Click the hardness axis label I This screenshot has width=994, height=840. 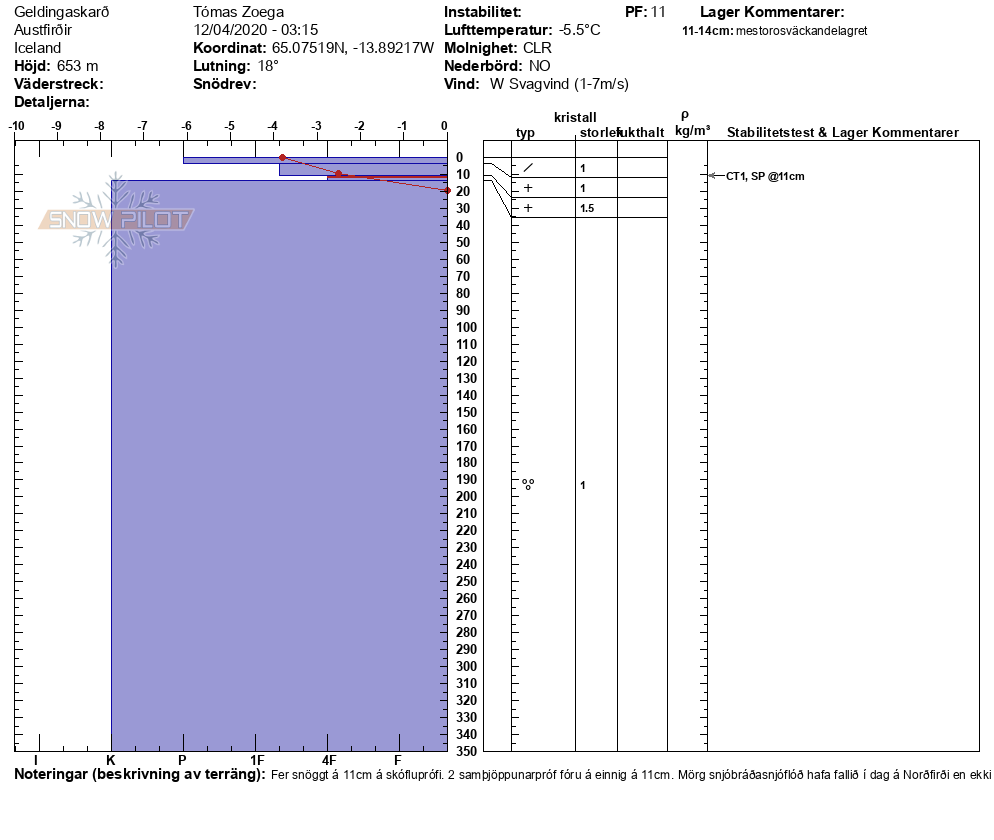click(36, 760)
